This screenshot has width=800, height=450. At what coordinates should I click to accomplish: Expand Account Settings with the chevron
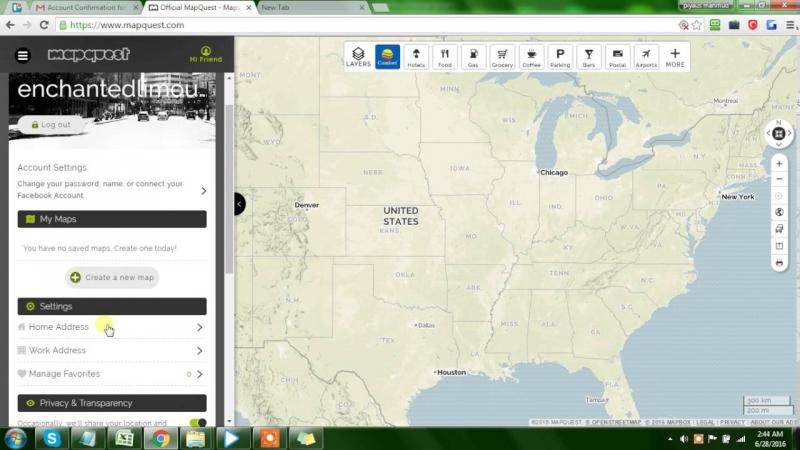click(x=204, y=191)
